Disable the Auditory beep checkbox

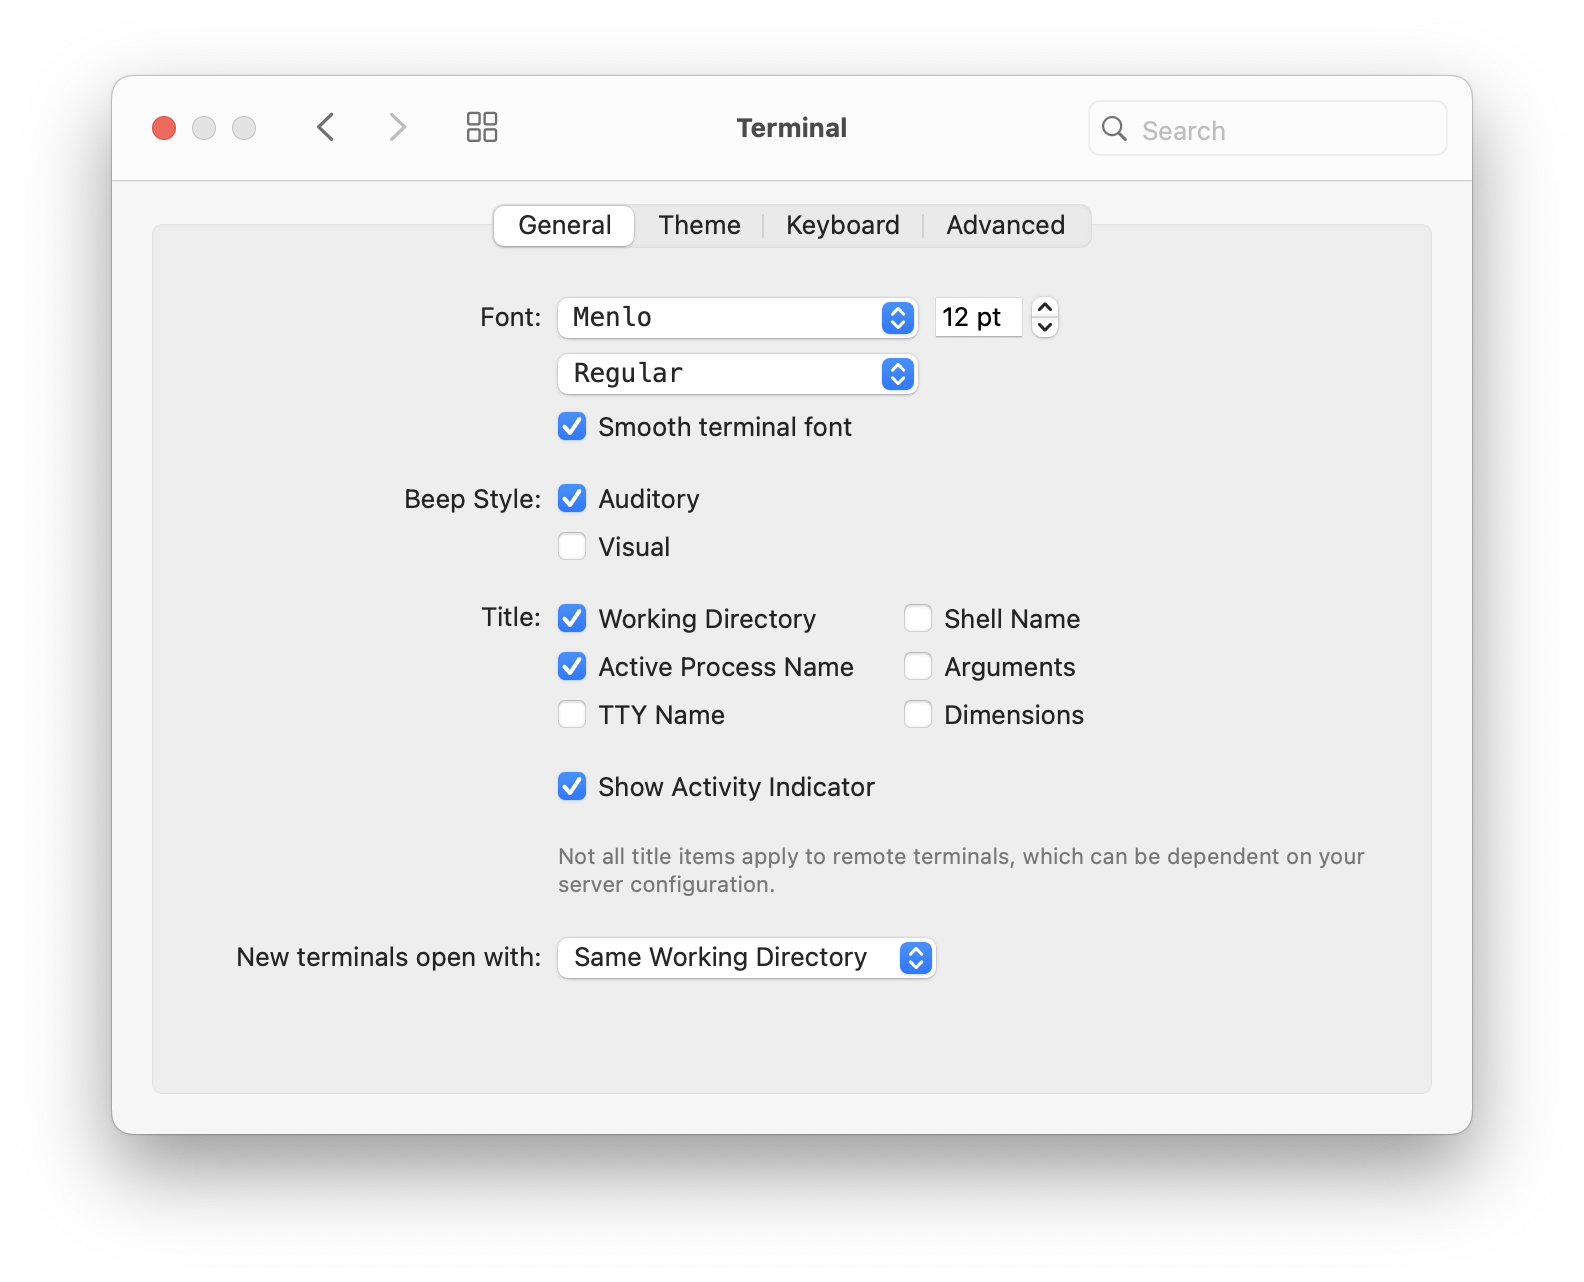[572, 498]
